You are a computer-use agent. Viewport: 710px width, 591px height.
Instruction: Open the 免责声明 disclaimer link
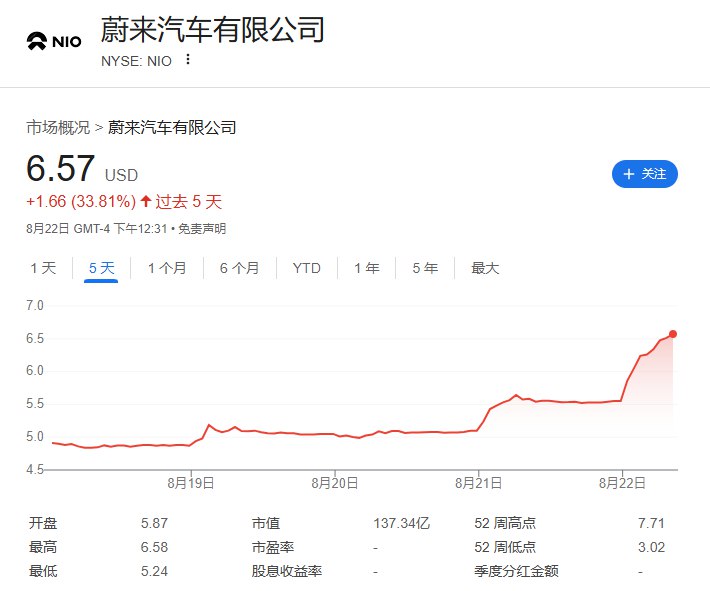pos(203,228)
